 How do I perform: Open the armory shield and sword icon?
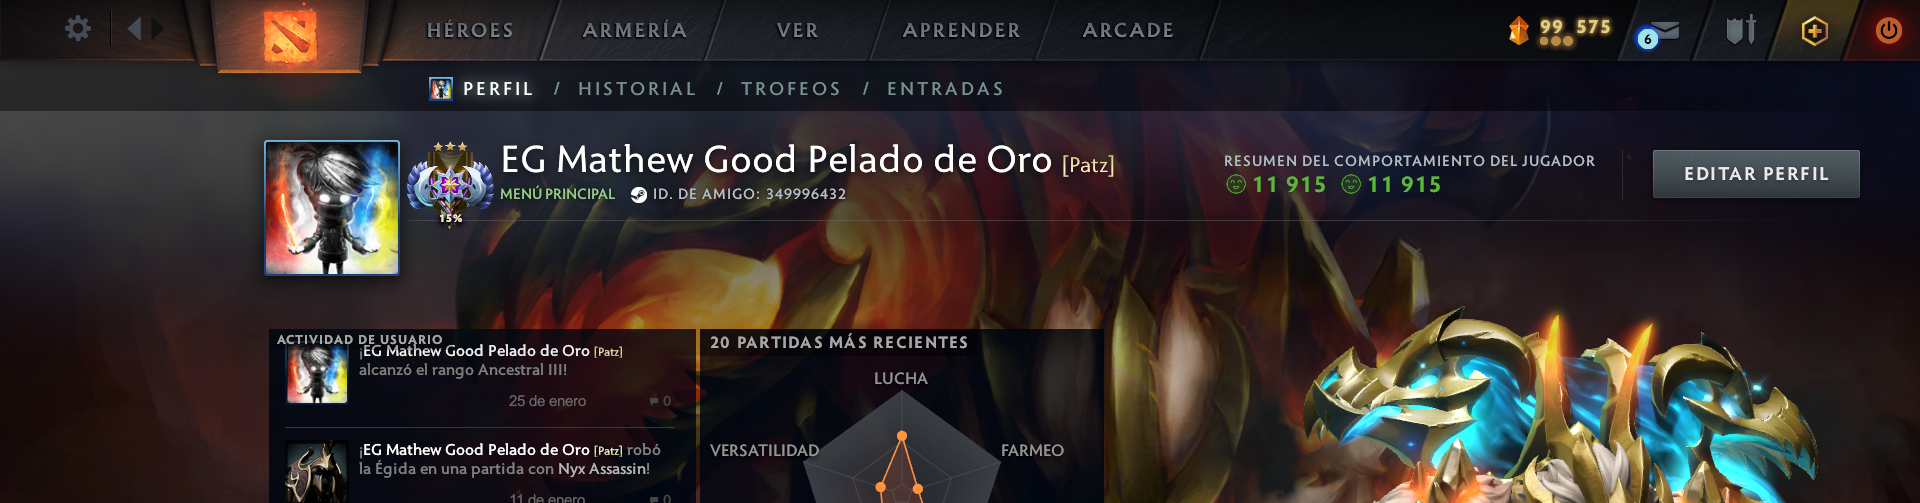[1741, 30]
